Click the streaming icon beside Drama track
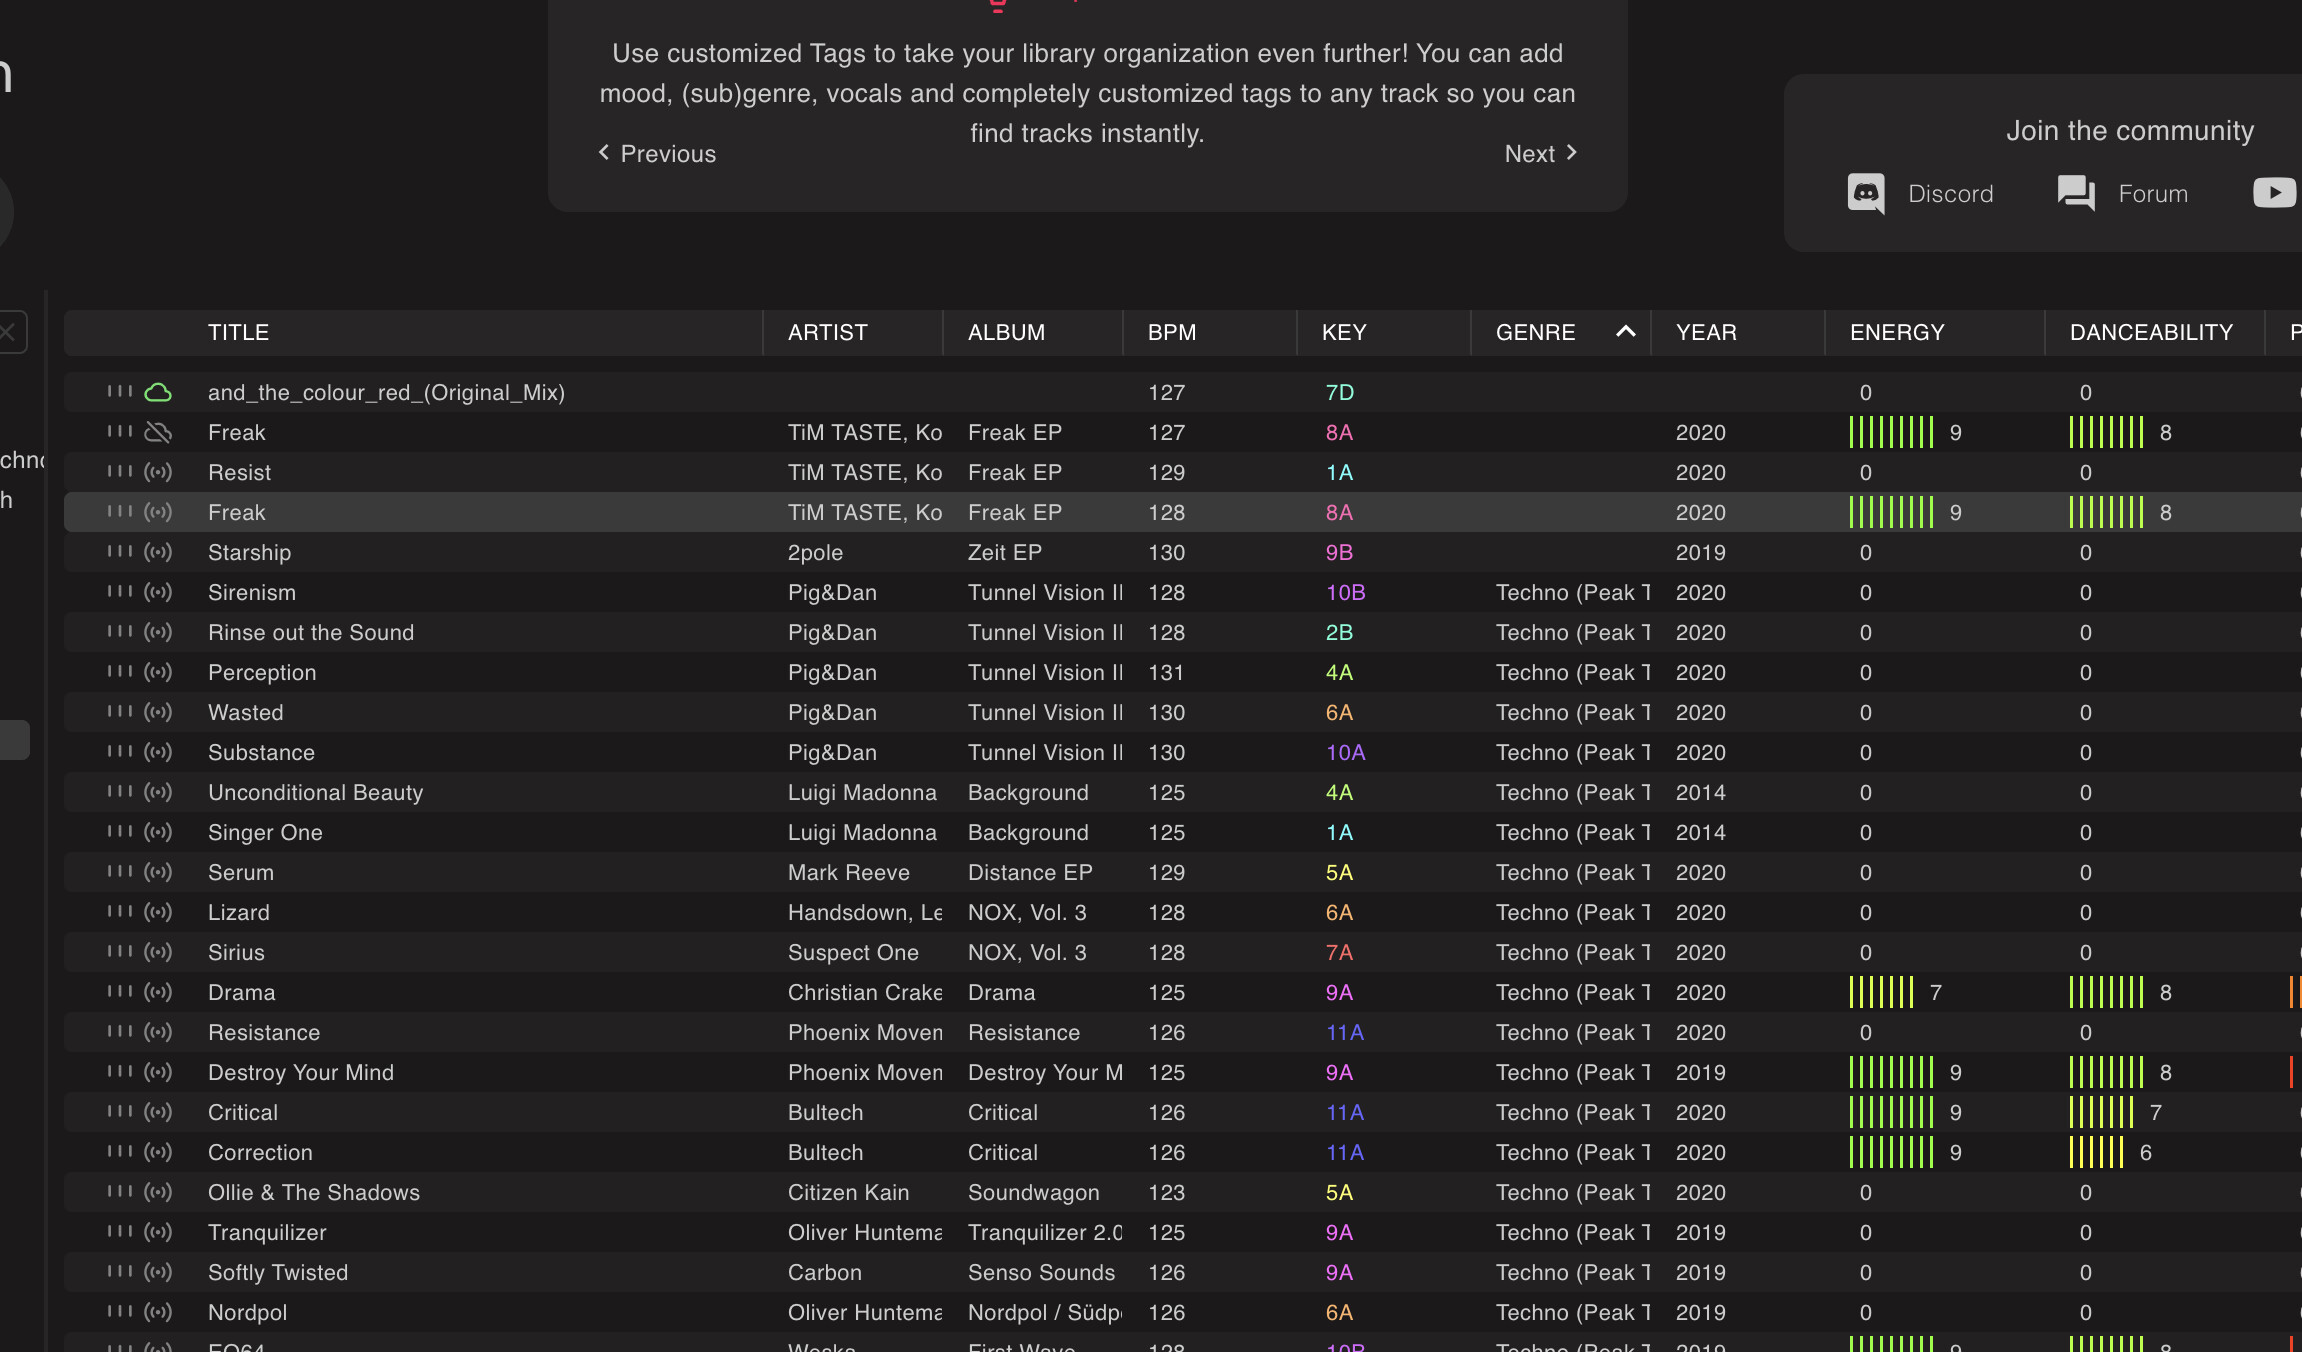This screenshot has width=2302, height=1352. pyautogui.click(x=158, y=992)
